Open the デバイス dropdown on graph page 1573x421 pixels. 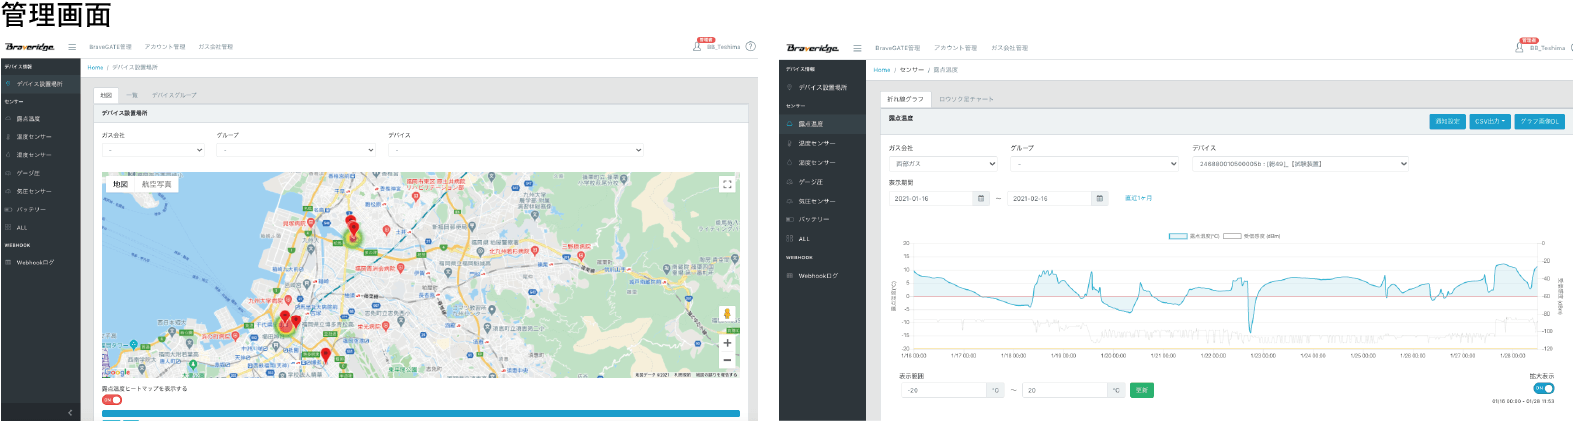coord(1300,164)
